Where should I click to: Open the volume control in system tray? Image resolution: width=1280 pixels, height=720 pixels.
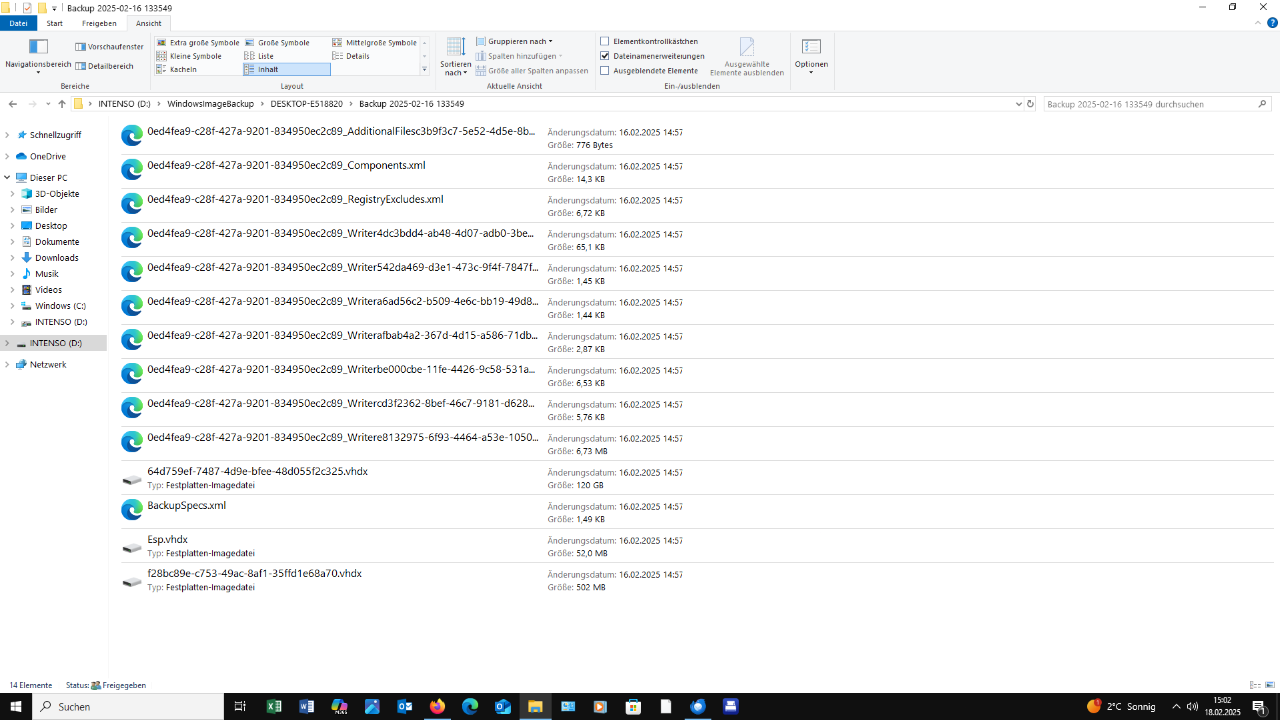[x=1193, y=706]
